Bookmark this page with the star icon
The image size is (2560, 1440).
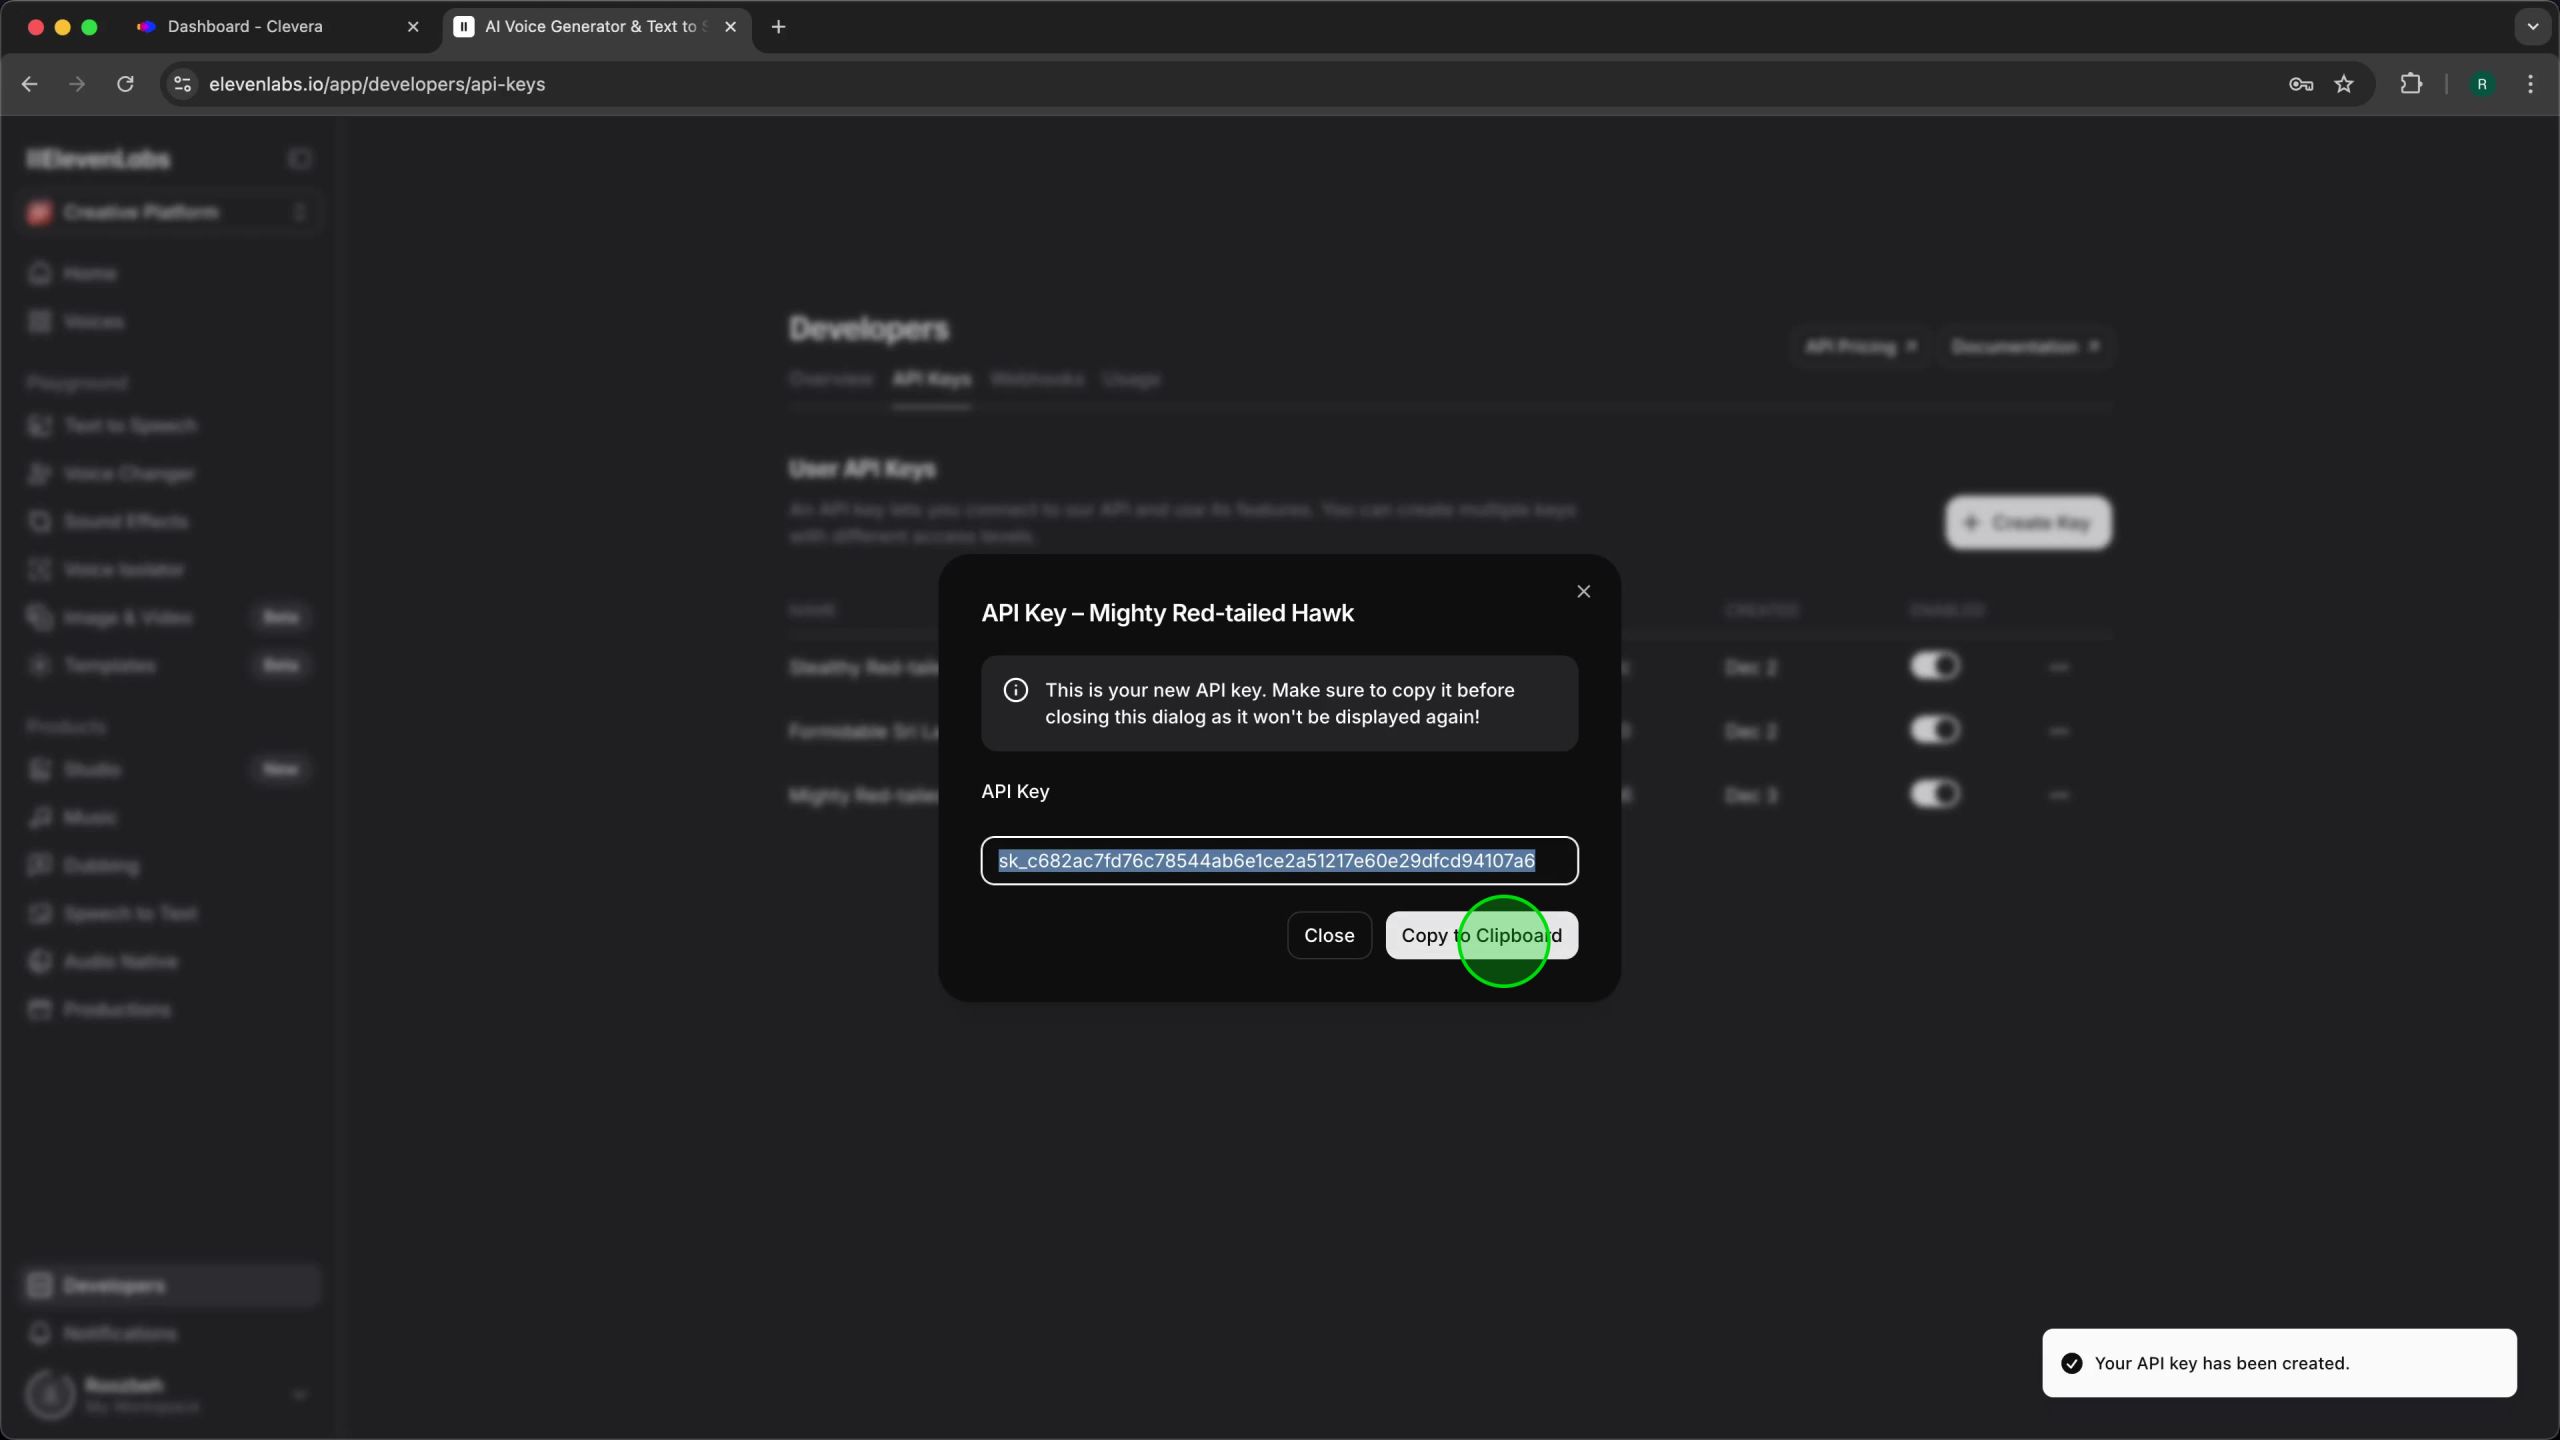coord(2344,84)
